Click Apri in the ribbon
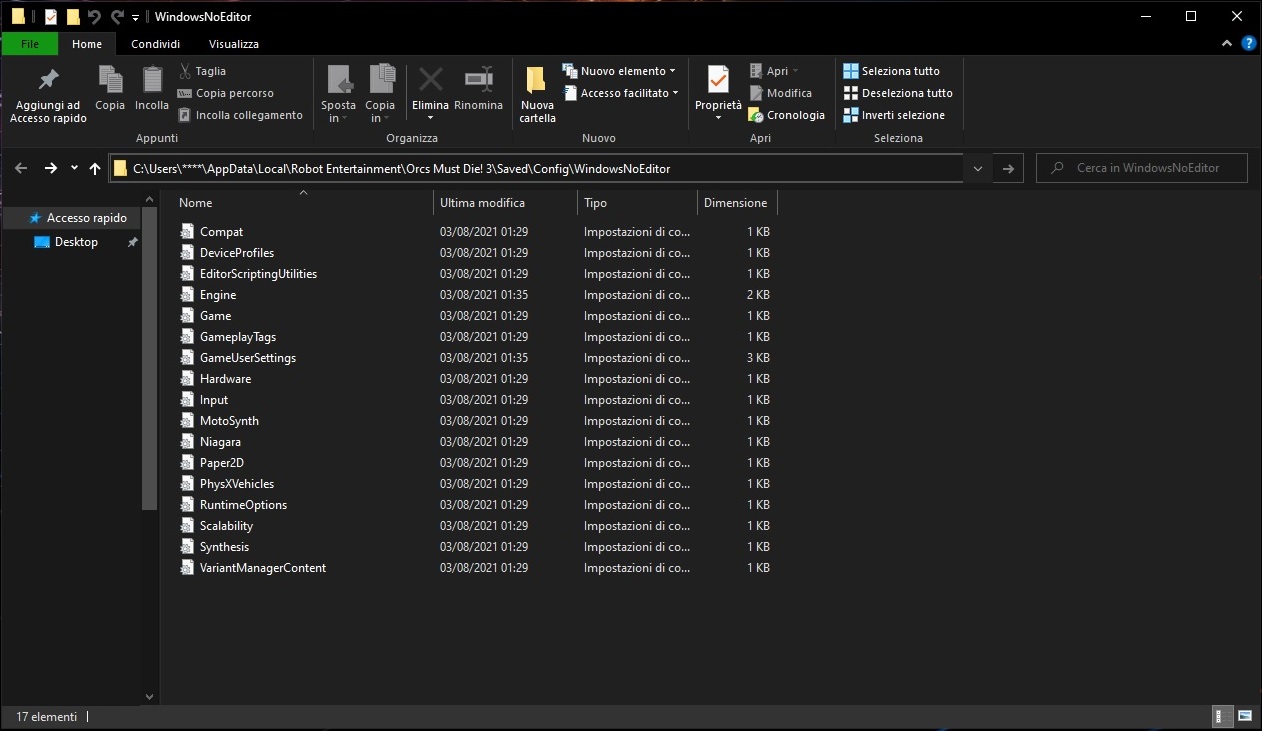The width and height of the screenshot is (1262, 731). (774, 71)
